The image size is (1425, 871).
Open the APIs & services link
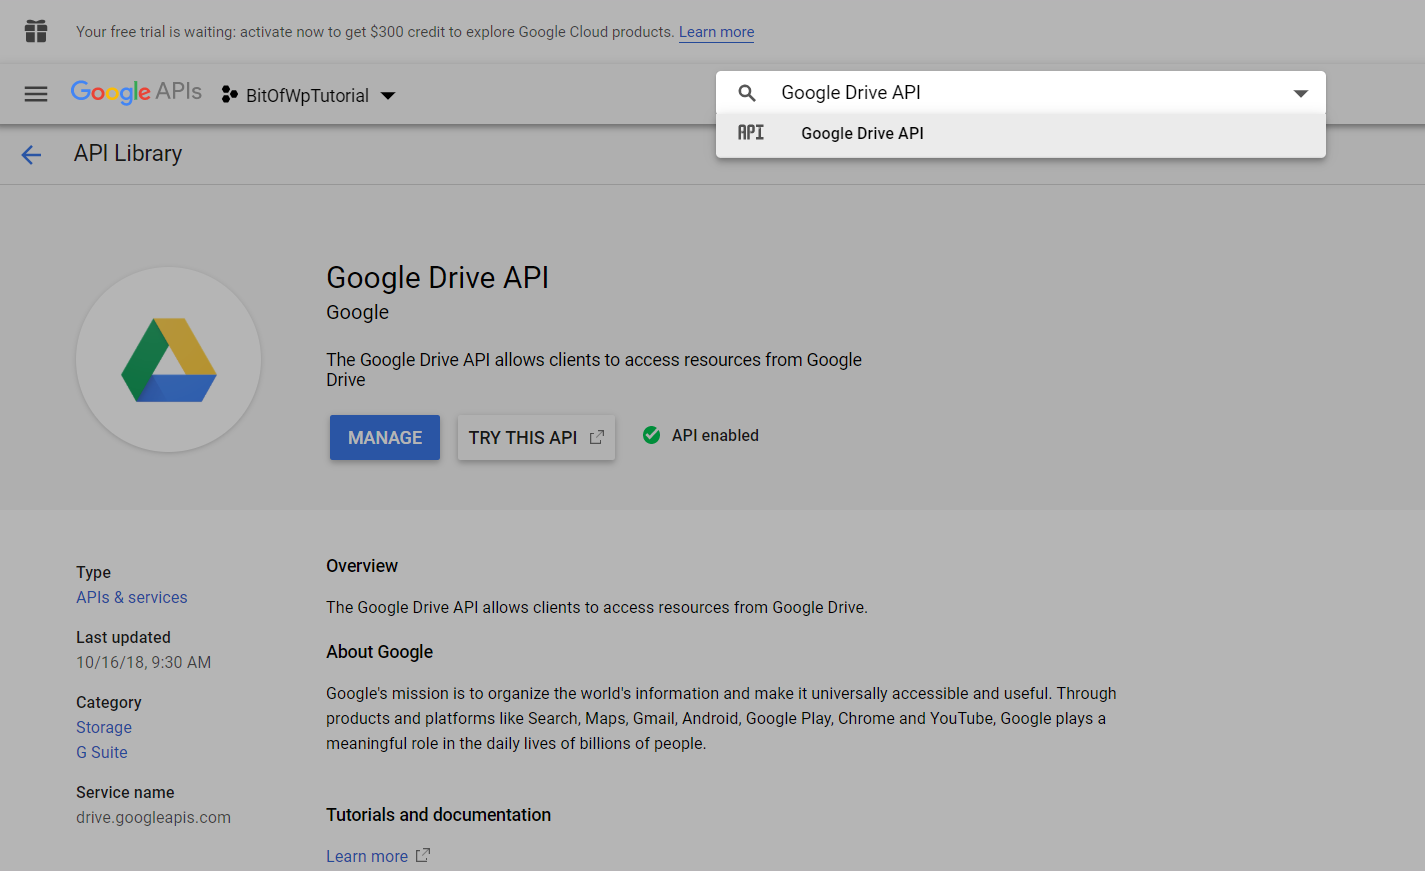point(132,597)
